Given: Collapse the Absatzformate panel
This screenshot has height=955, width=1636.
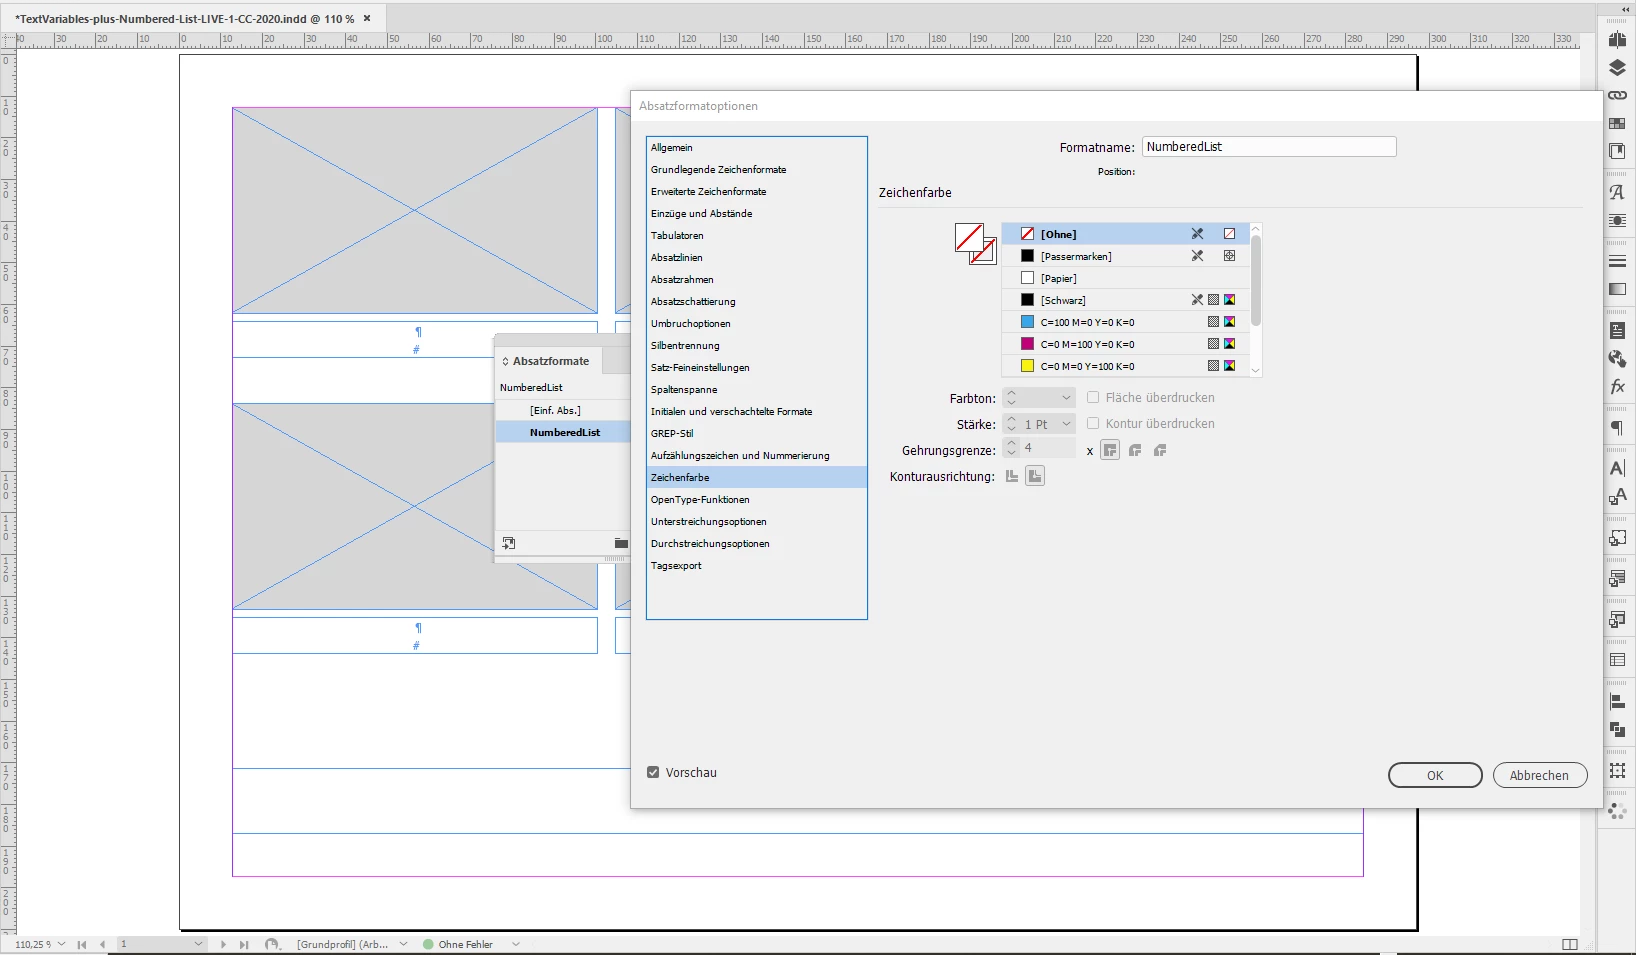Looking at the screenshot, I should (x=505, y=361).
